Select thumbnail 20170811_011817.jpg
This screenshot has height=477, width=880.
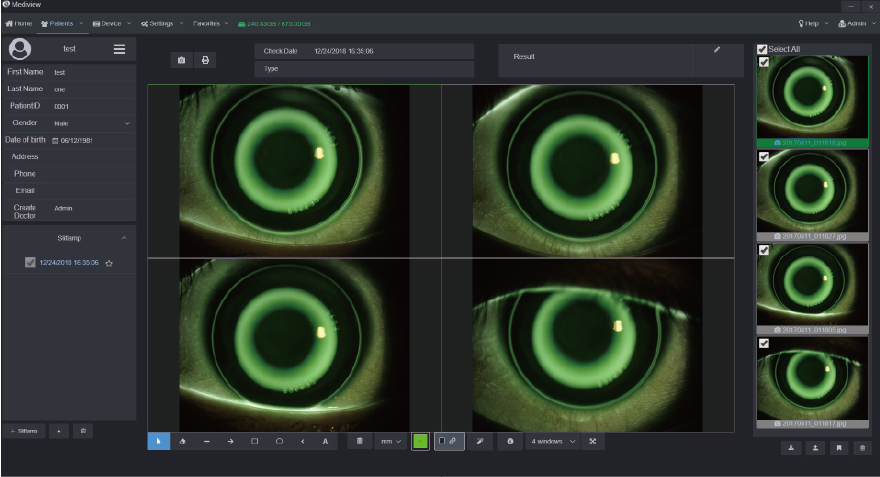(x=813, y=382)
